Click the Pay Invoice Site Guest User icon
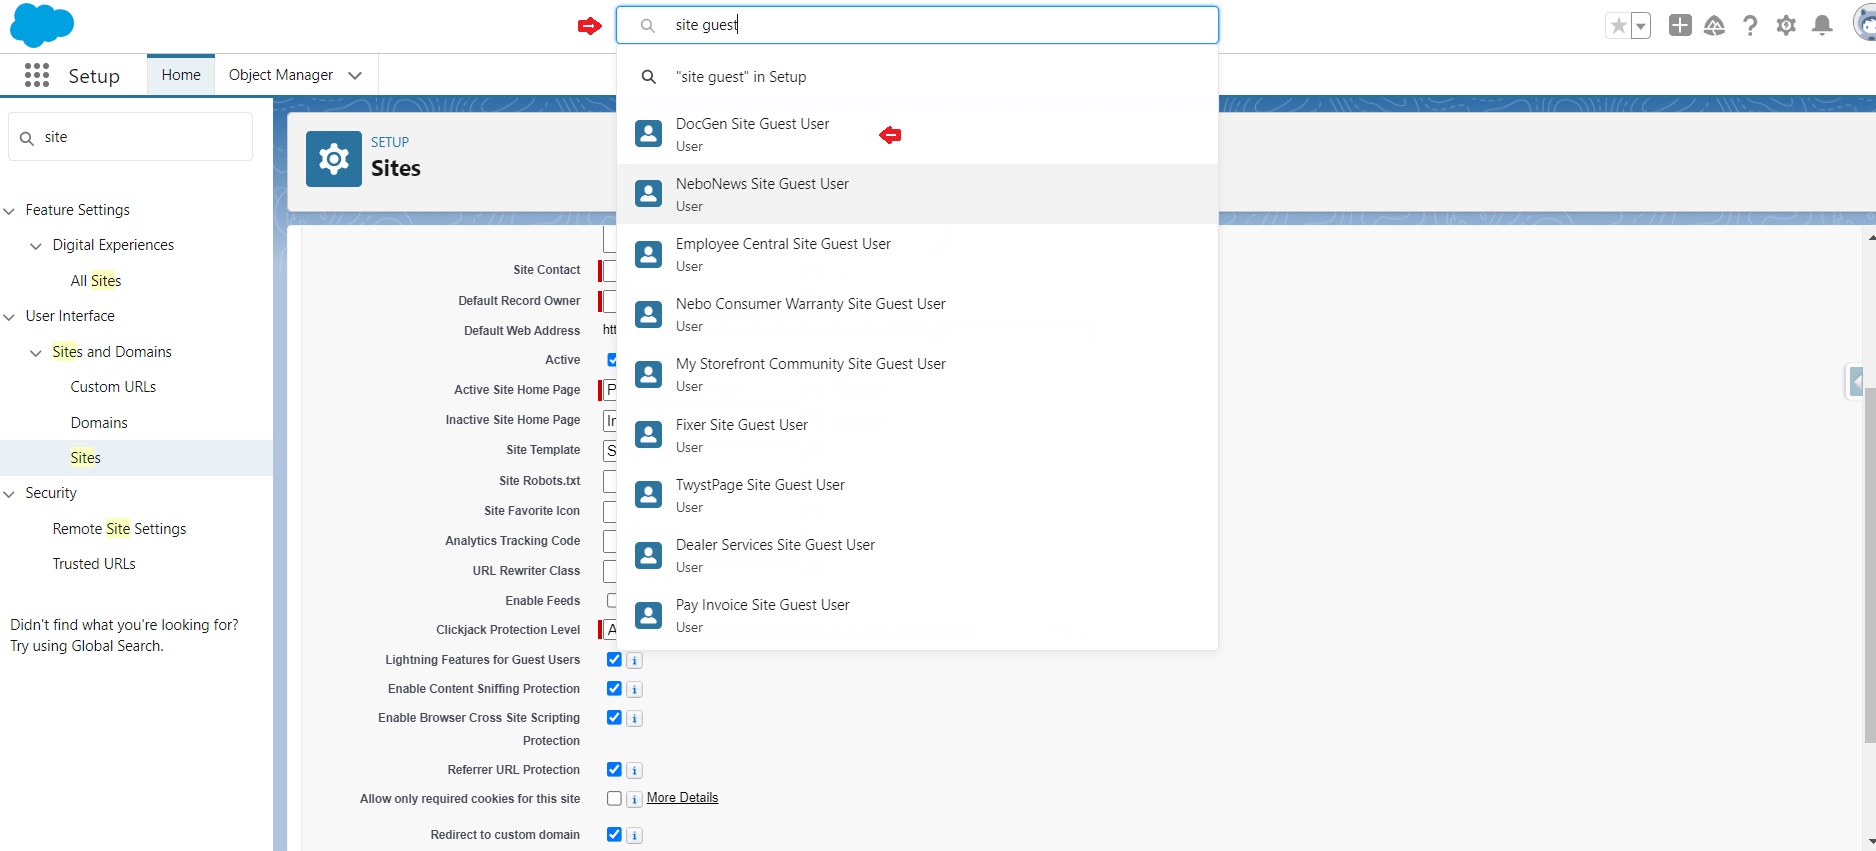This screenshot has width=1876, height=851. [x=649, y=615]
